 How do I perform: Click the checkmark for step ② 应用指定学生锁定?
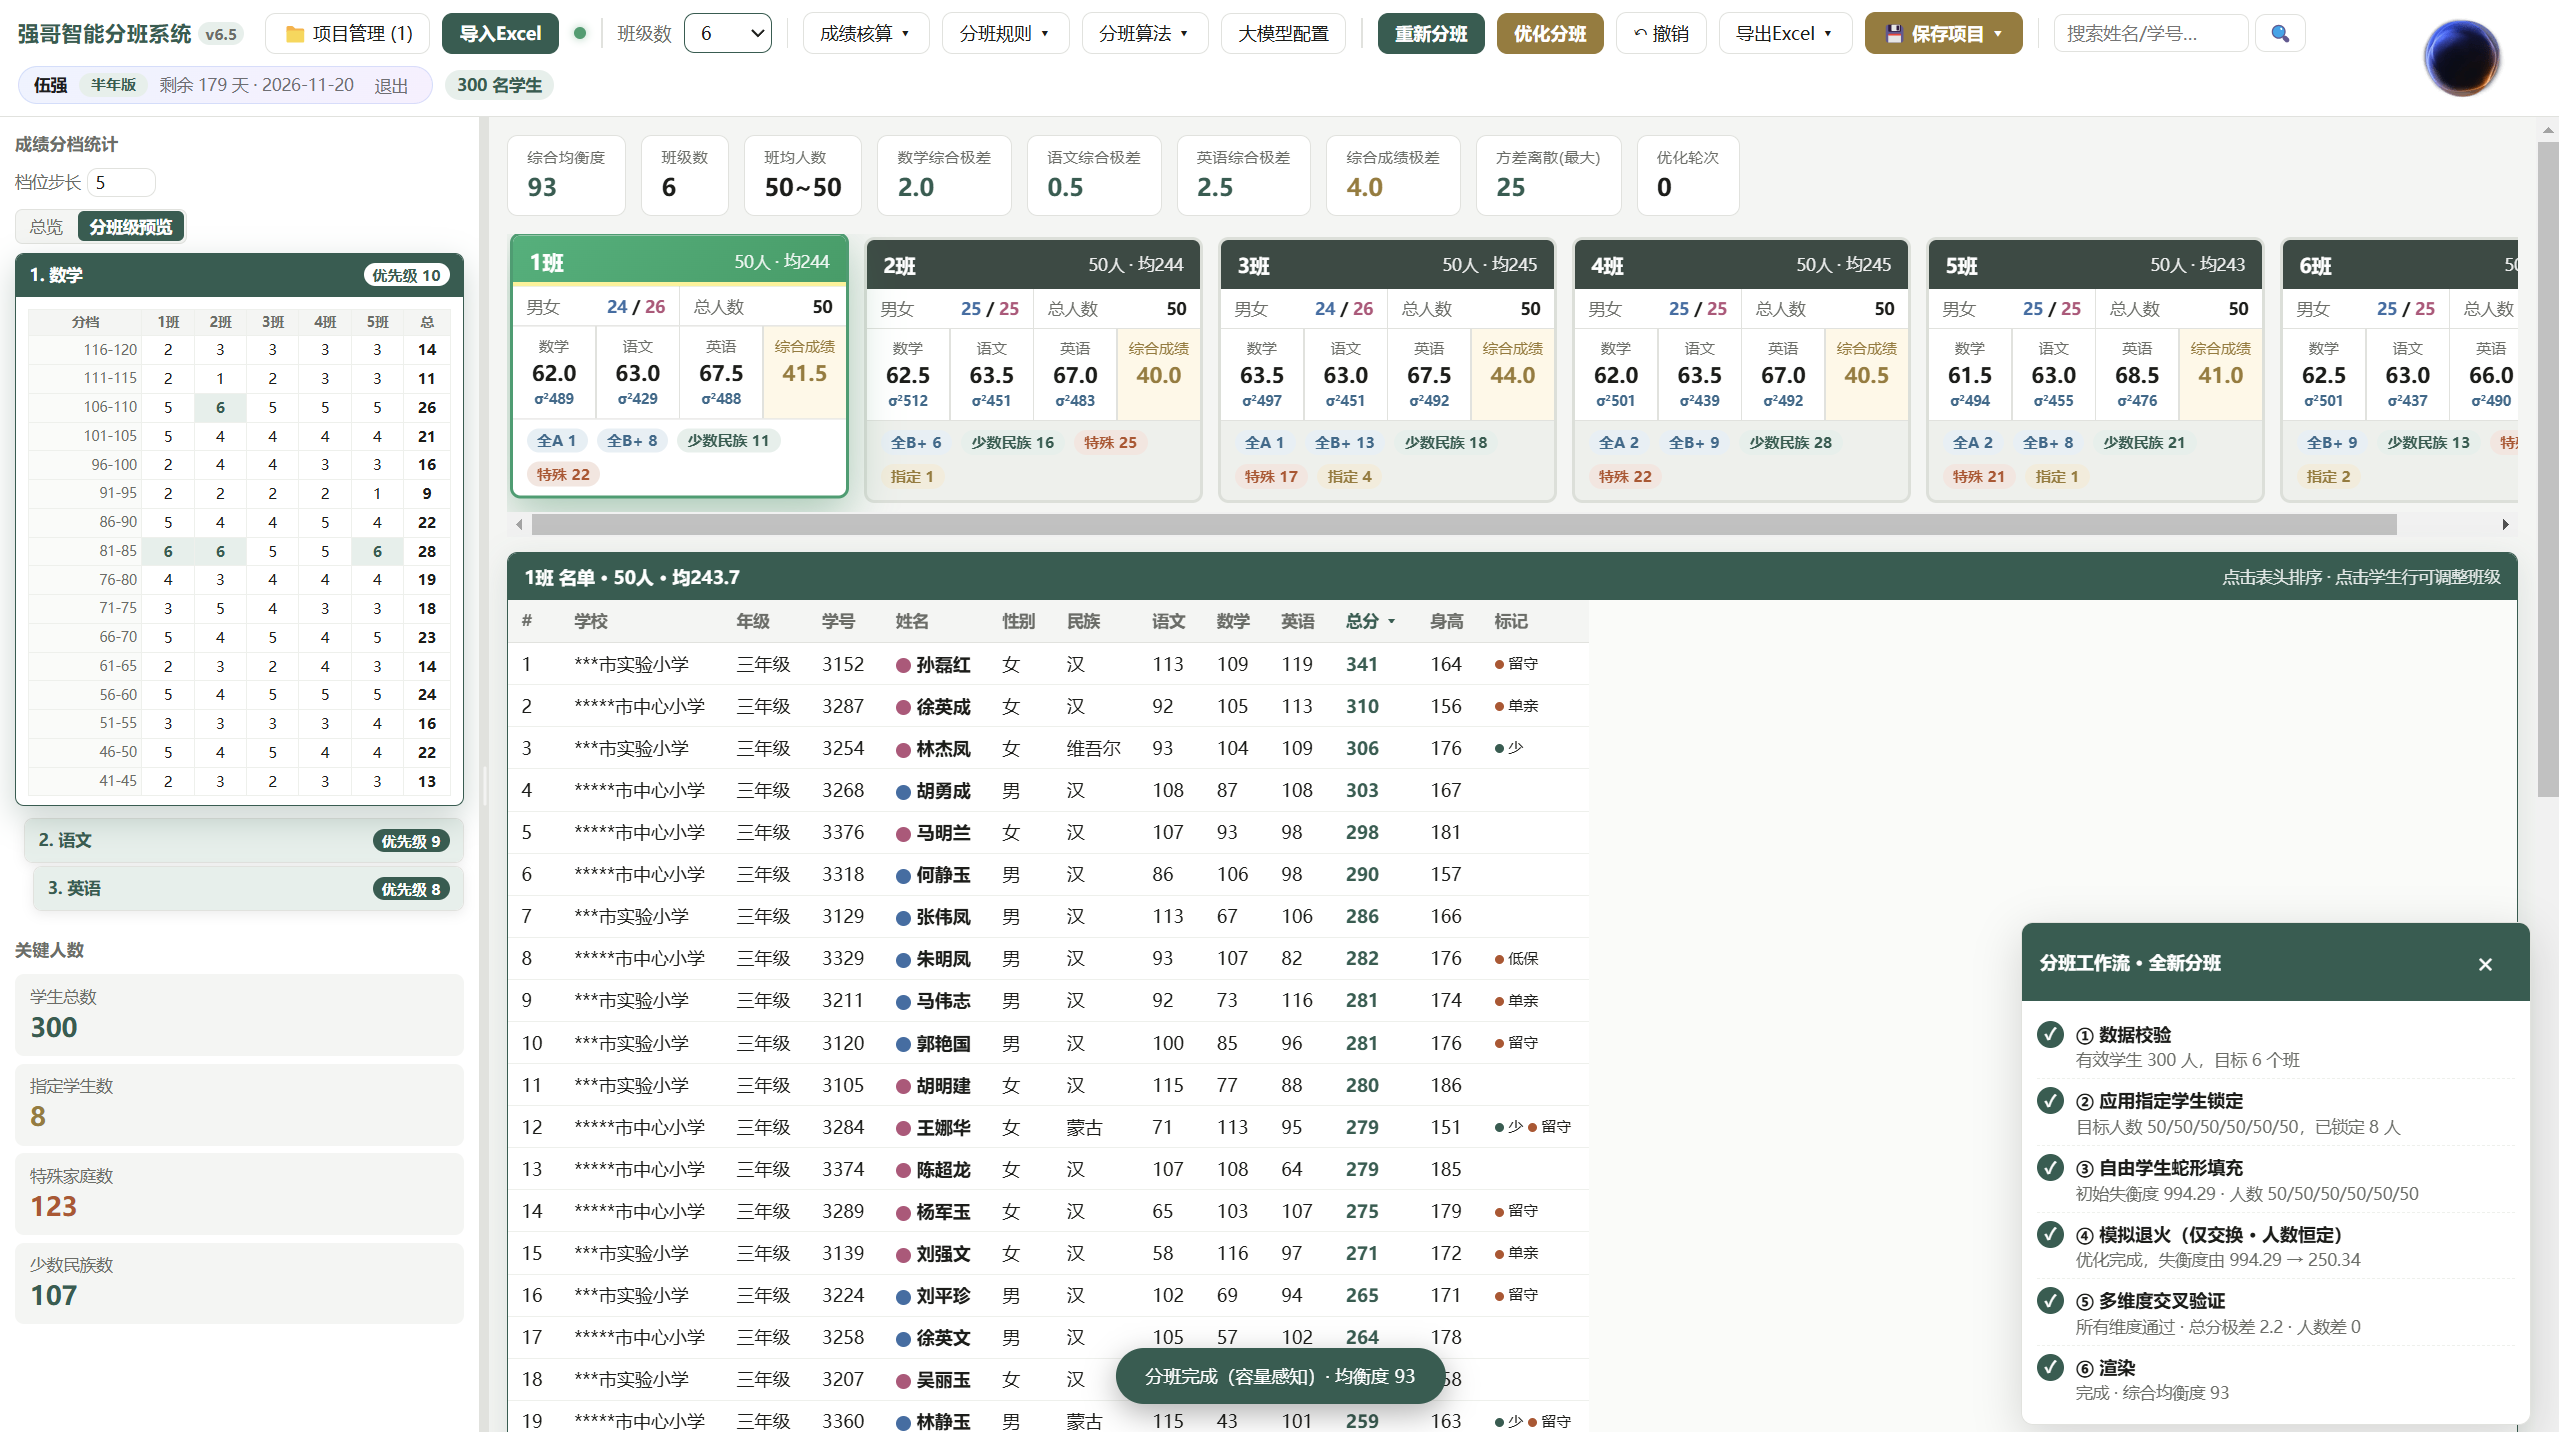point(2050,1100)
